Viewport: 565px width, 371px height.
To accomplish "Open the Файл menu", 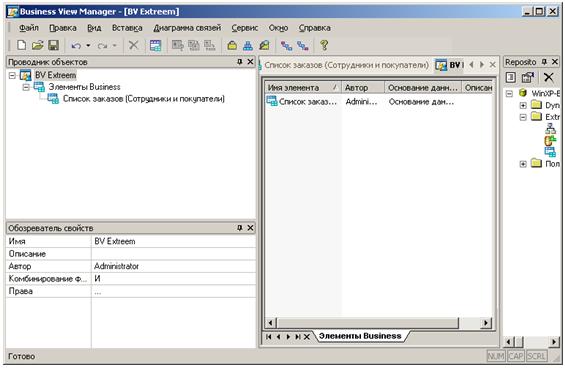I will [x=28, y=28].
